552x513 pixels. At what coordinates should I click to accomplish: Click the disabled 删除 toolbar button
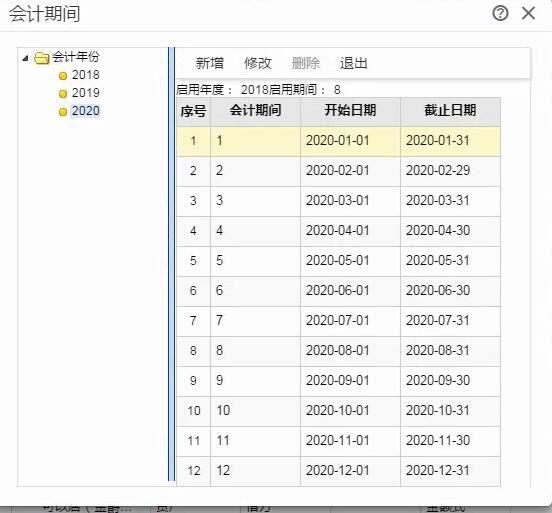306,63
